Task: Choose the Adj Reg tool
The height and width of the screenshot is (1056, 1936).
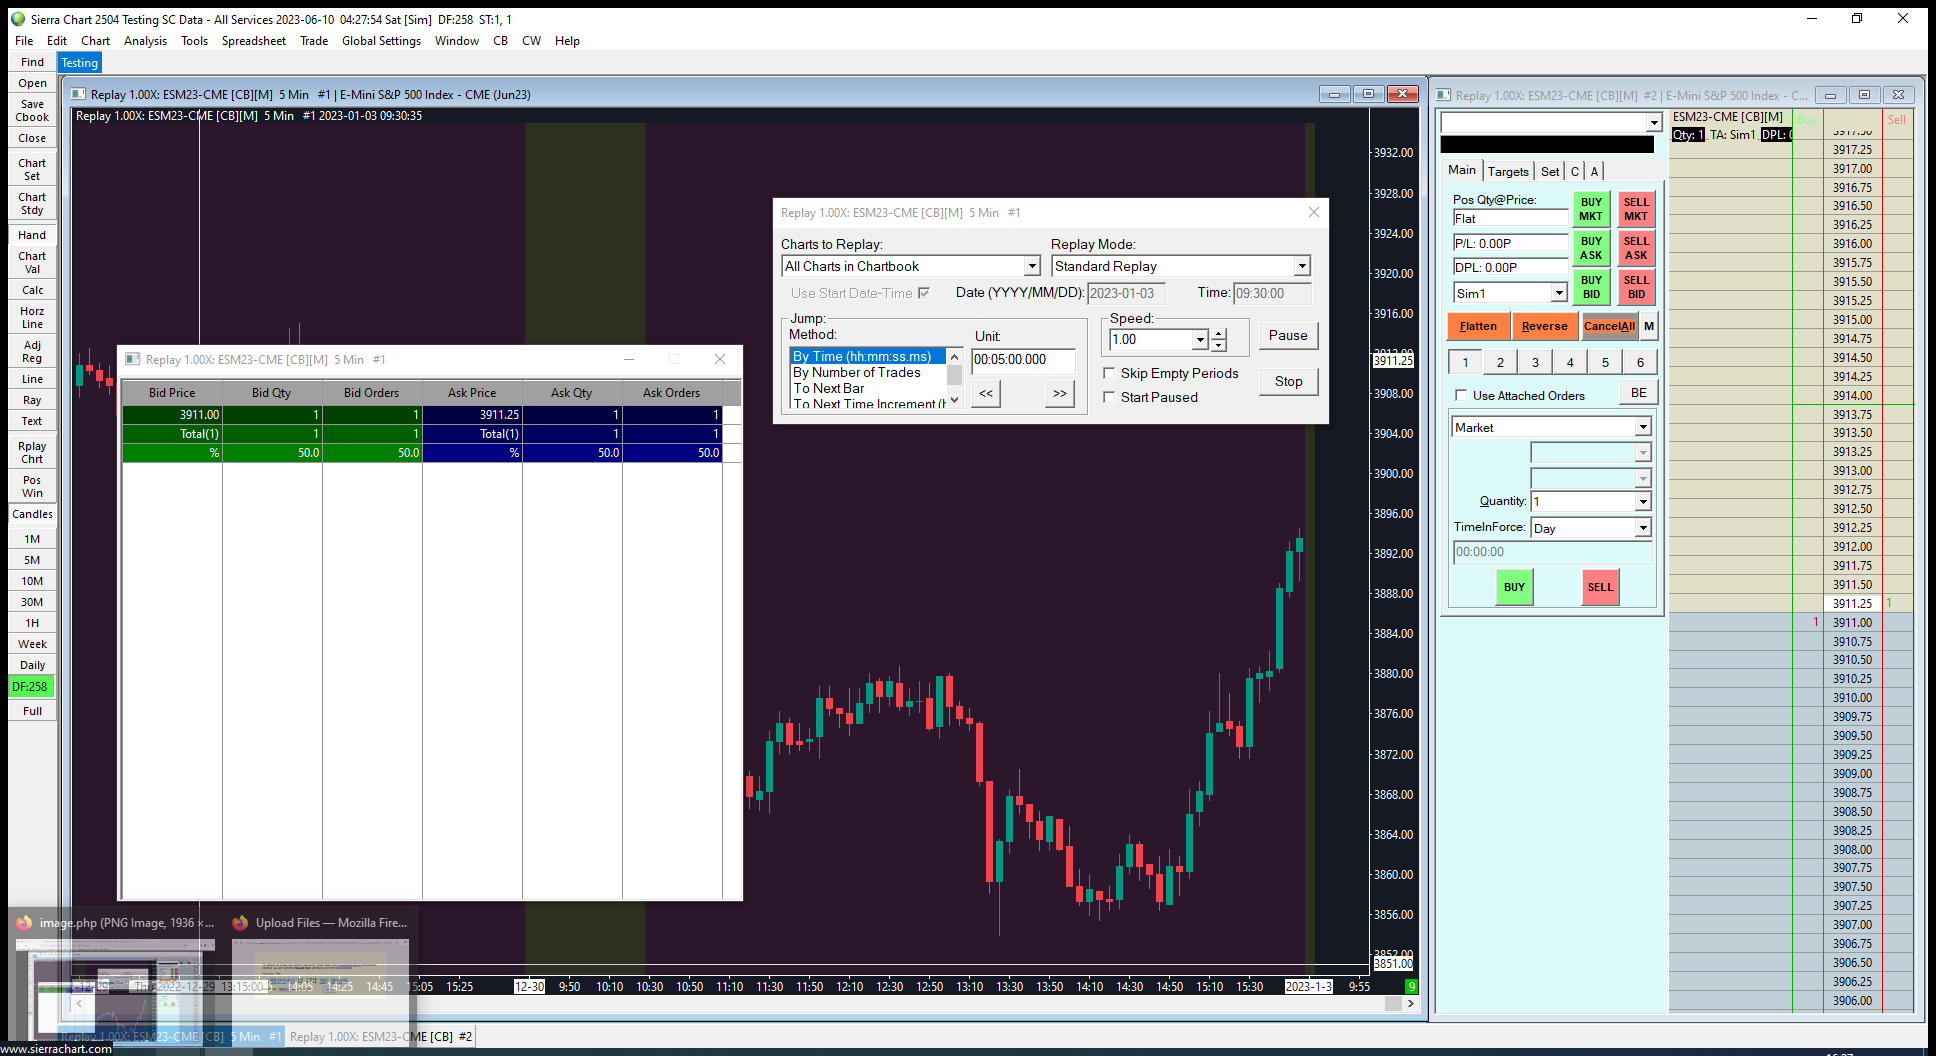Action: (32, 351)
